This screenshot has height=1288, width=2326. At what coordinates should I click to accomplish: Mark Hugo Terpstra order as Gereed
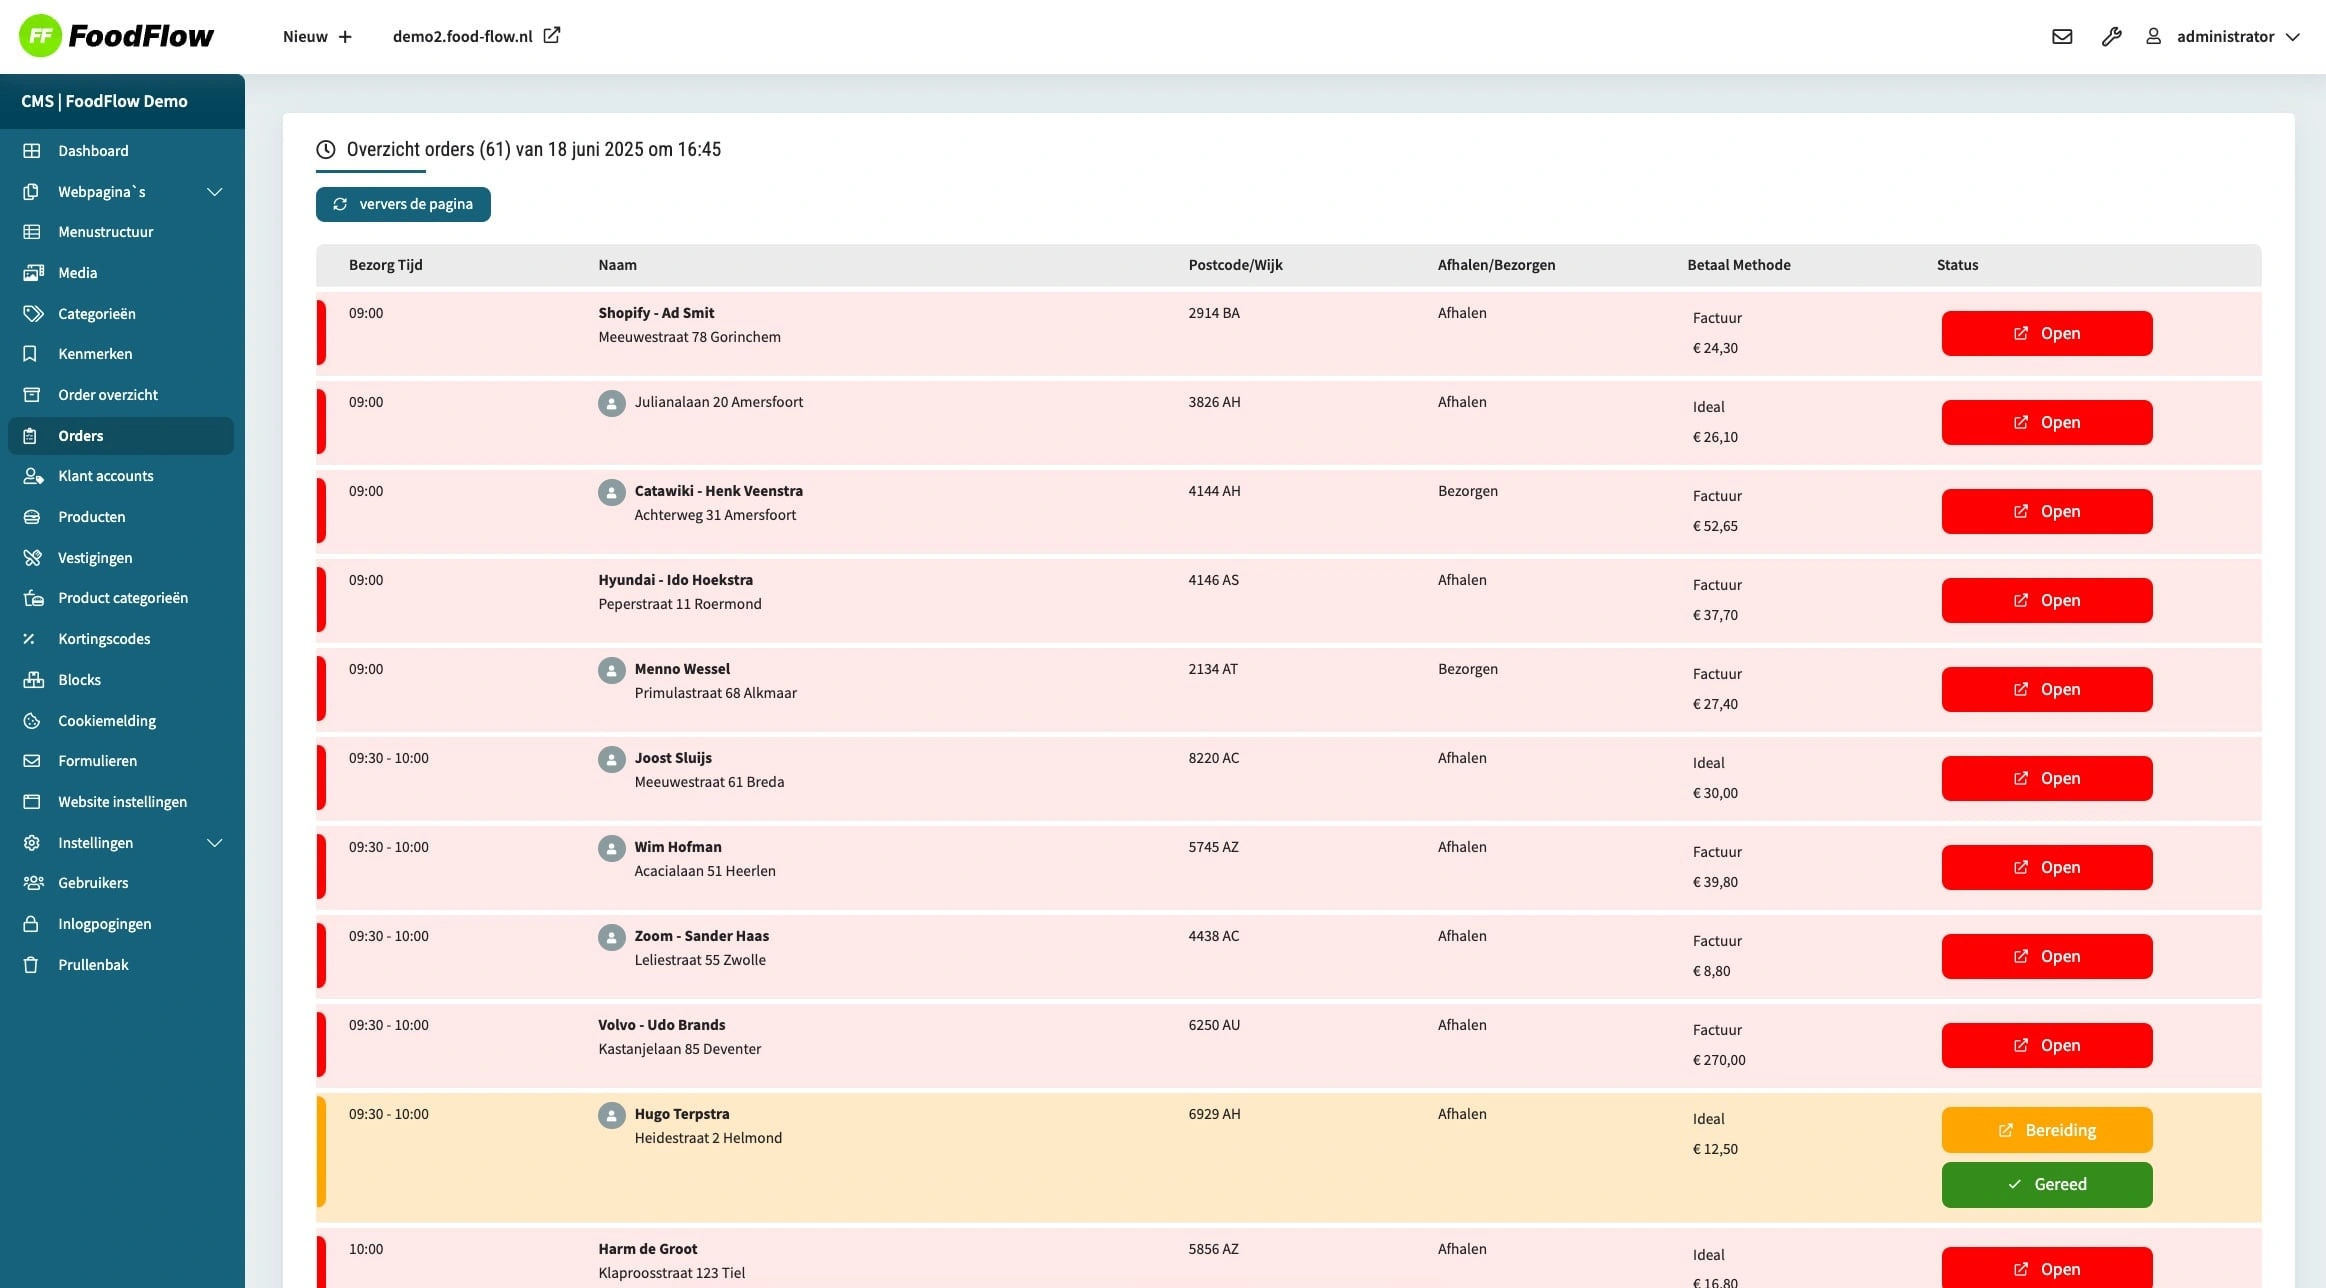point(2046,1184)
